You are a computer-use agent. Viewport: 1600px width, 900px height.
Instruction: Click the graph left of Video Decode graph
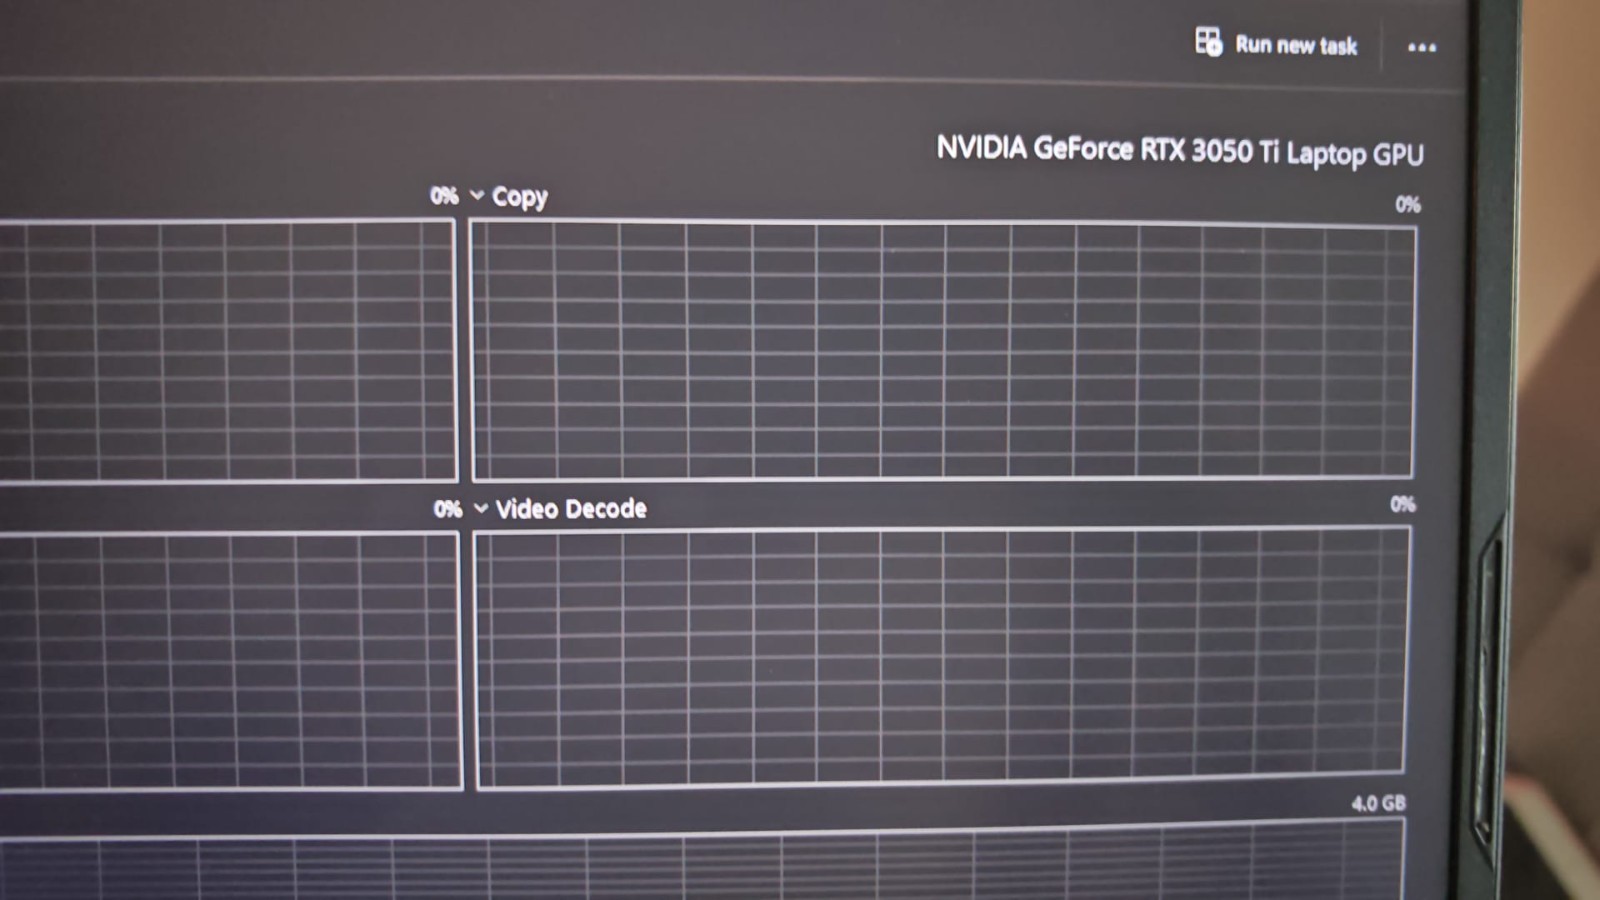click(230, 661)
